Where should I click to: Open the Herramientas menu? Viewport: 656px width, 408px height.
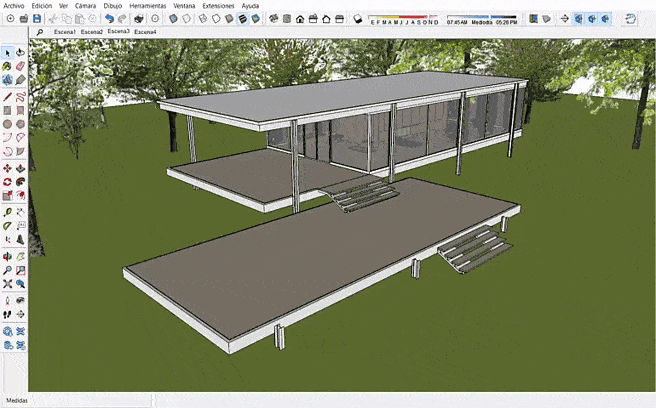pyautogui.click(x=148, y=6)
